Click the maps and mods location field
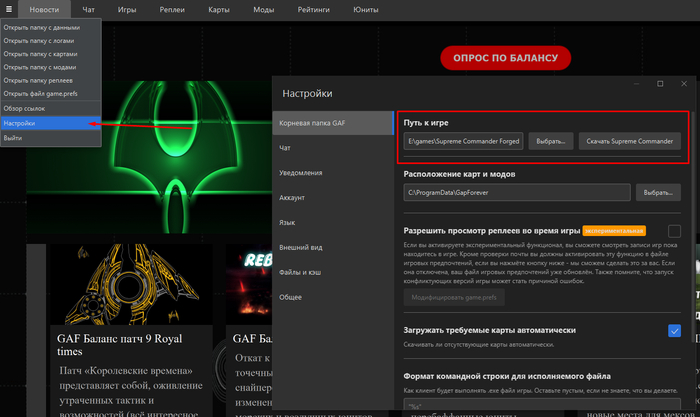The width and height of the screenshot is (700, 417). tap(517, 191)
